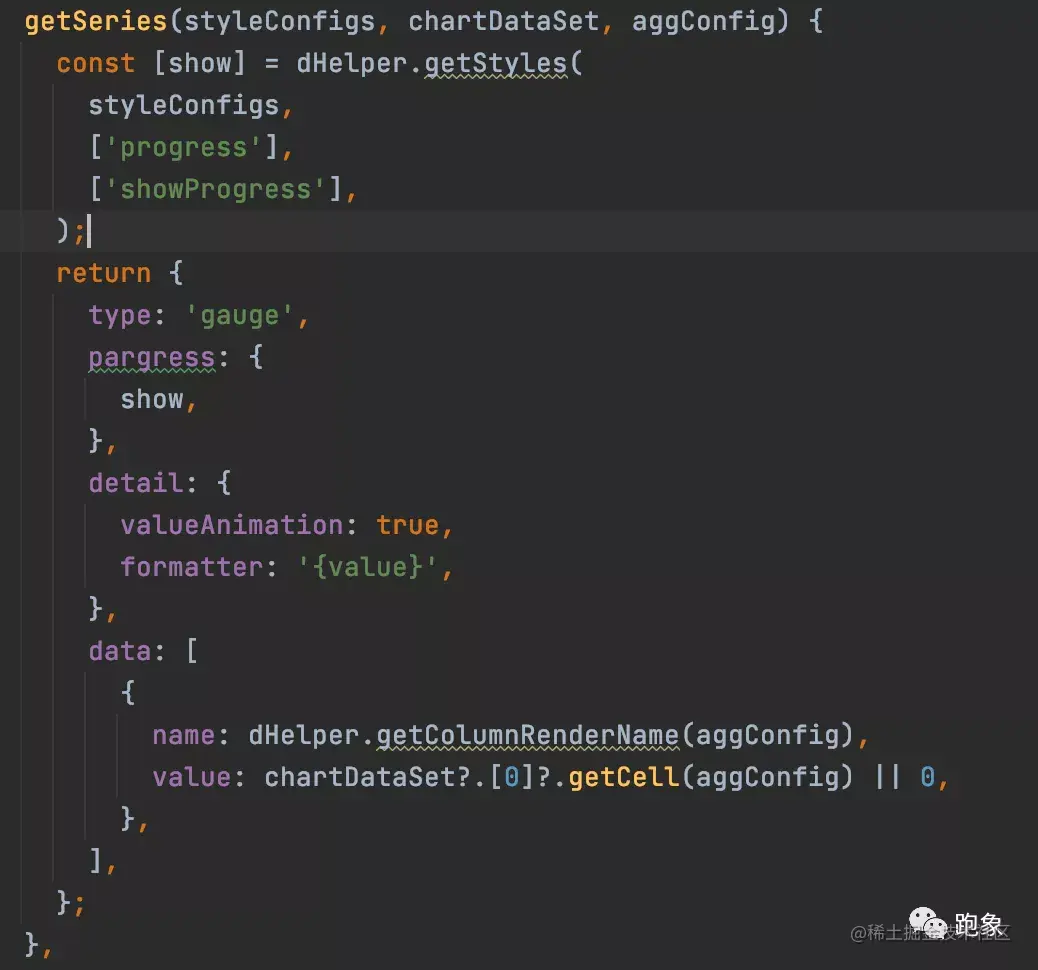Image resolution: width=1038 pixels, height=970 pixels.
Task: Click the getSeries method name
Action: (96, 21)
